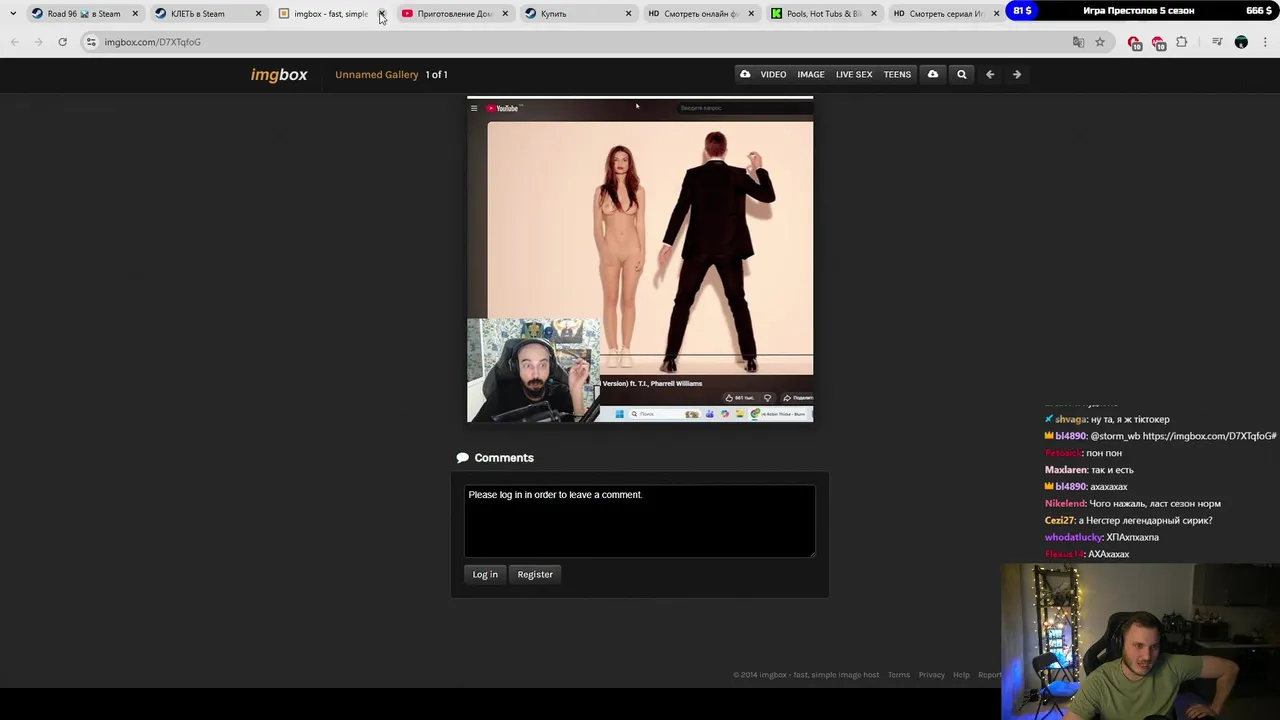Click chat username Cezi27
This screenshot has width=1280, height=720.
tap(1059, 521)
